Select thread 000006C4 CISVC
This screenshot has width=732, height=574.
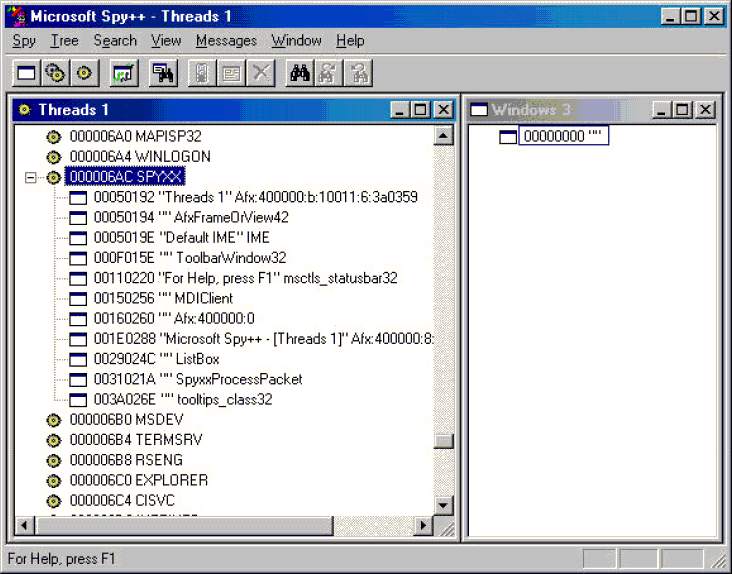(122, 501)
